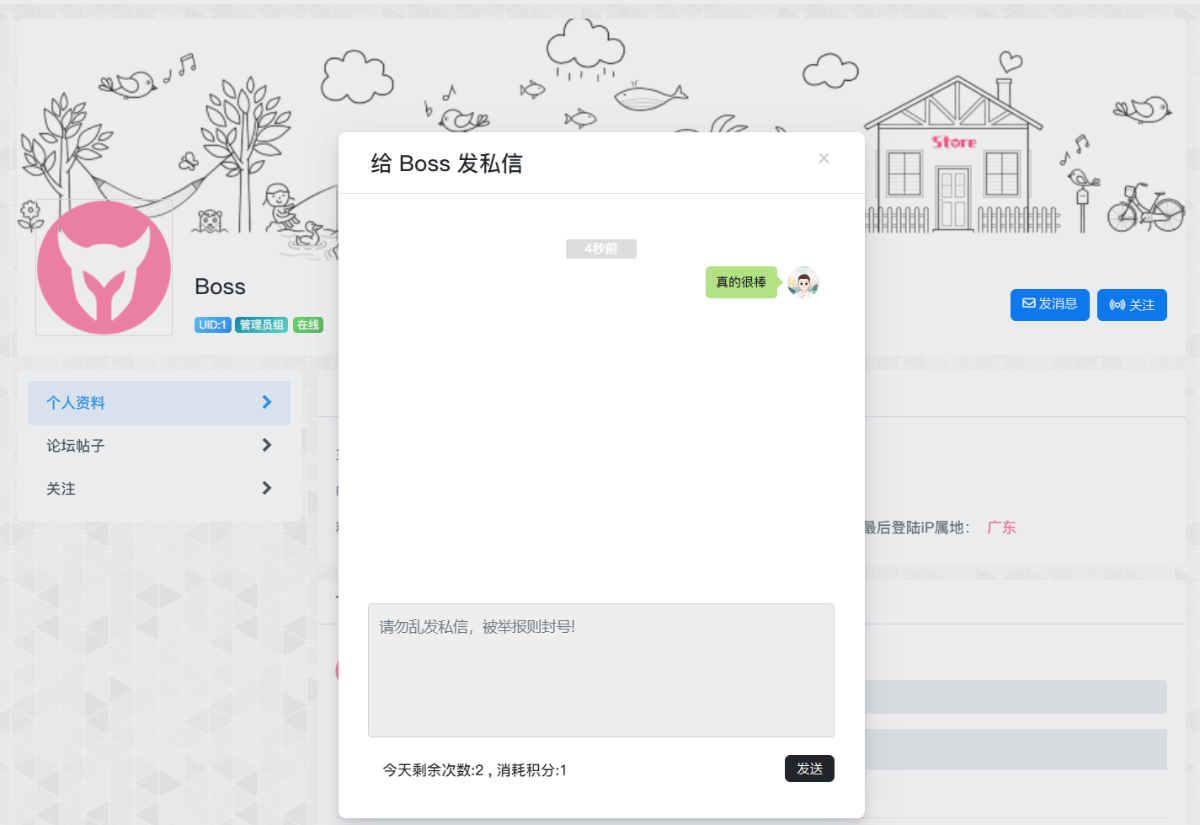Switch to the 个人资料 sidebar section
The image size is (1200, 825).
tap(76, 403)
